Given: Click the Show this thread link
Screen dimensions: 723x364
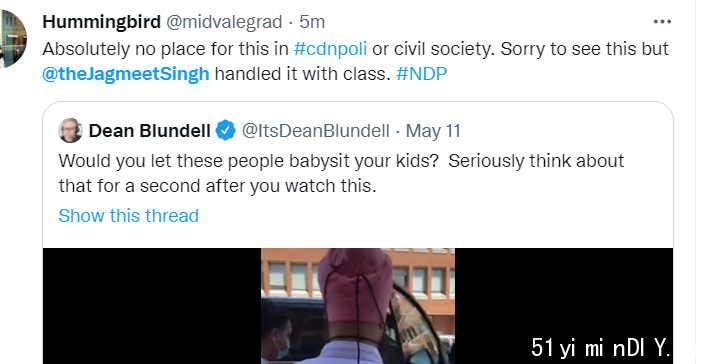Looking at the screenshot, I should point(129,215).
